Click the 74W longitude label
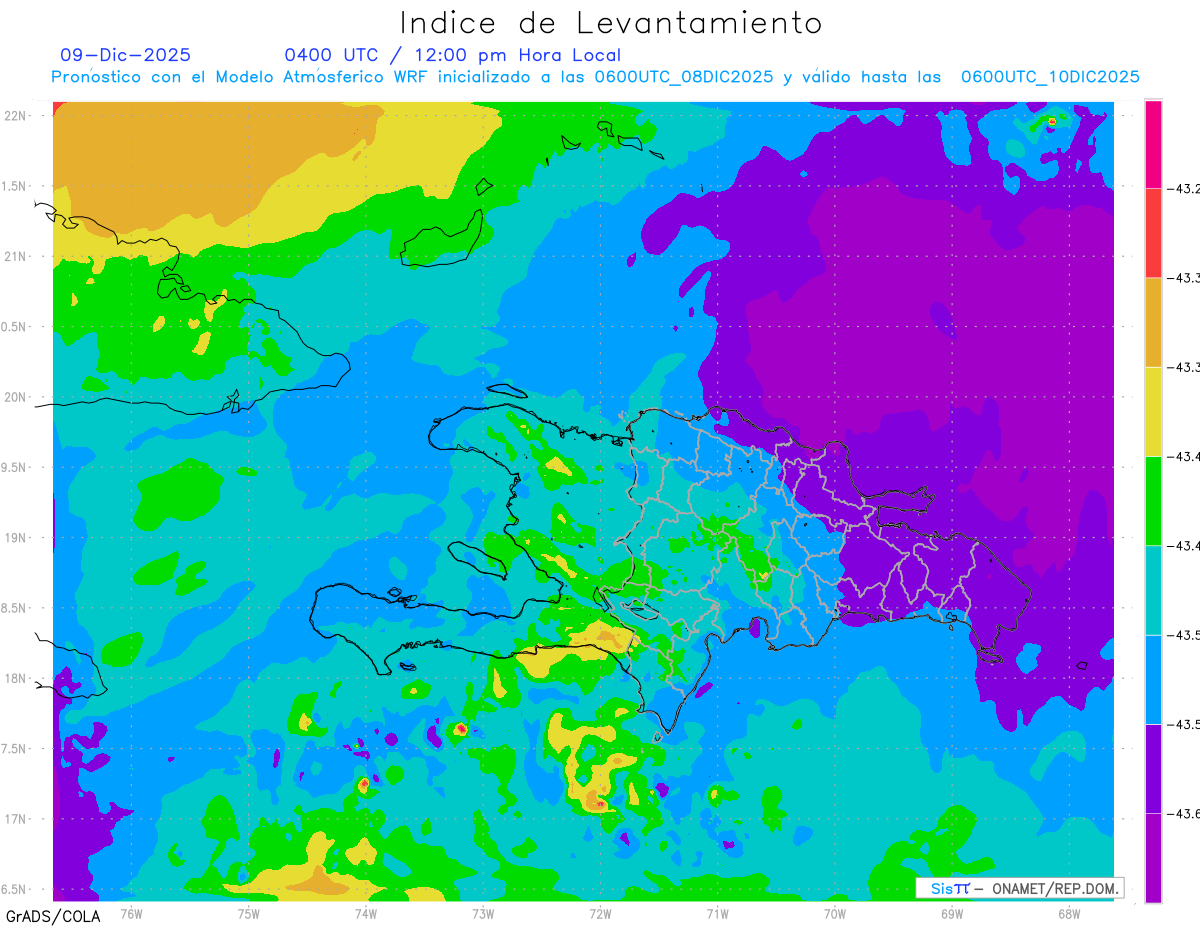The width and height of the screenshot is (1200, 927). coord(365,913)
